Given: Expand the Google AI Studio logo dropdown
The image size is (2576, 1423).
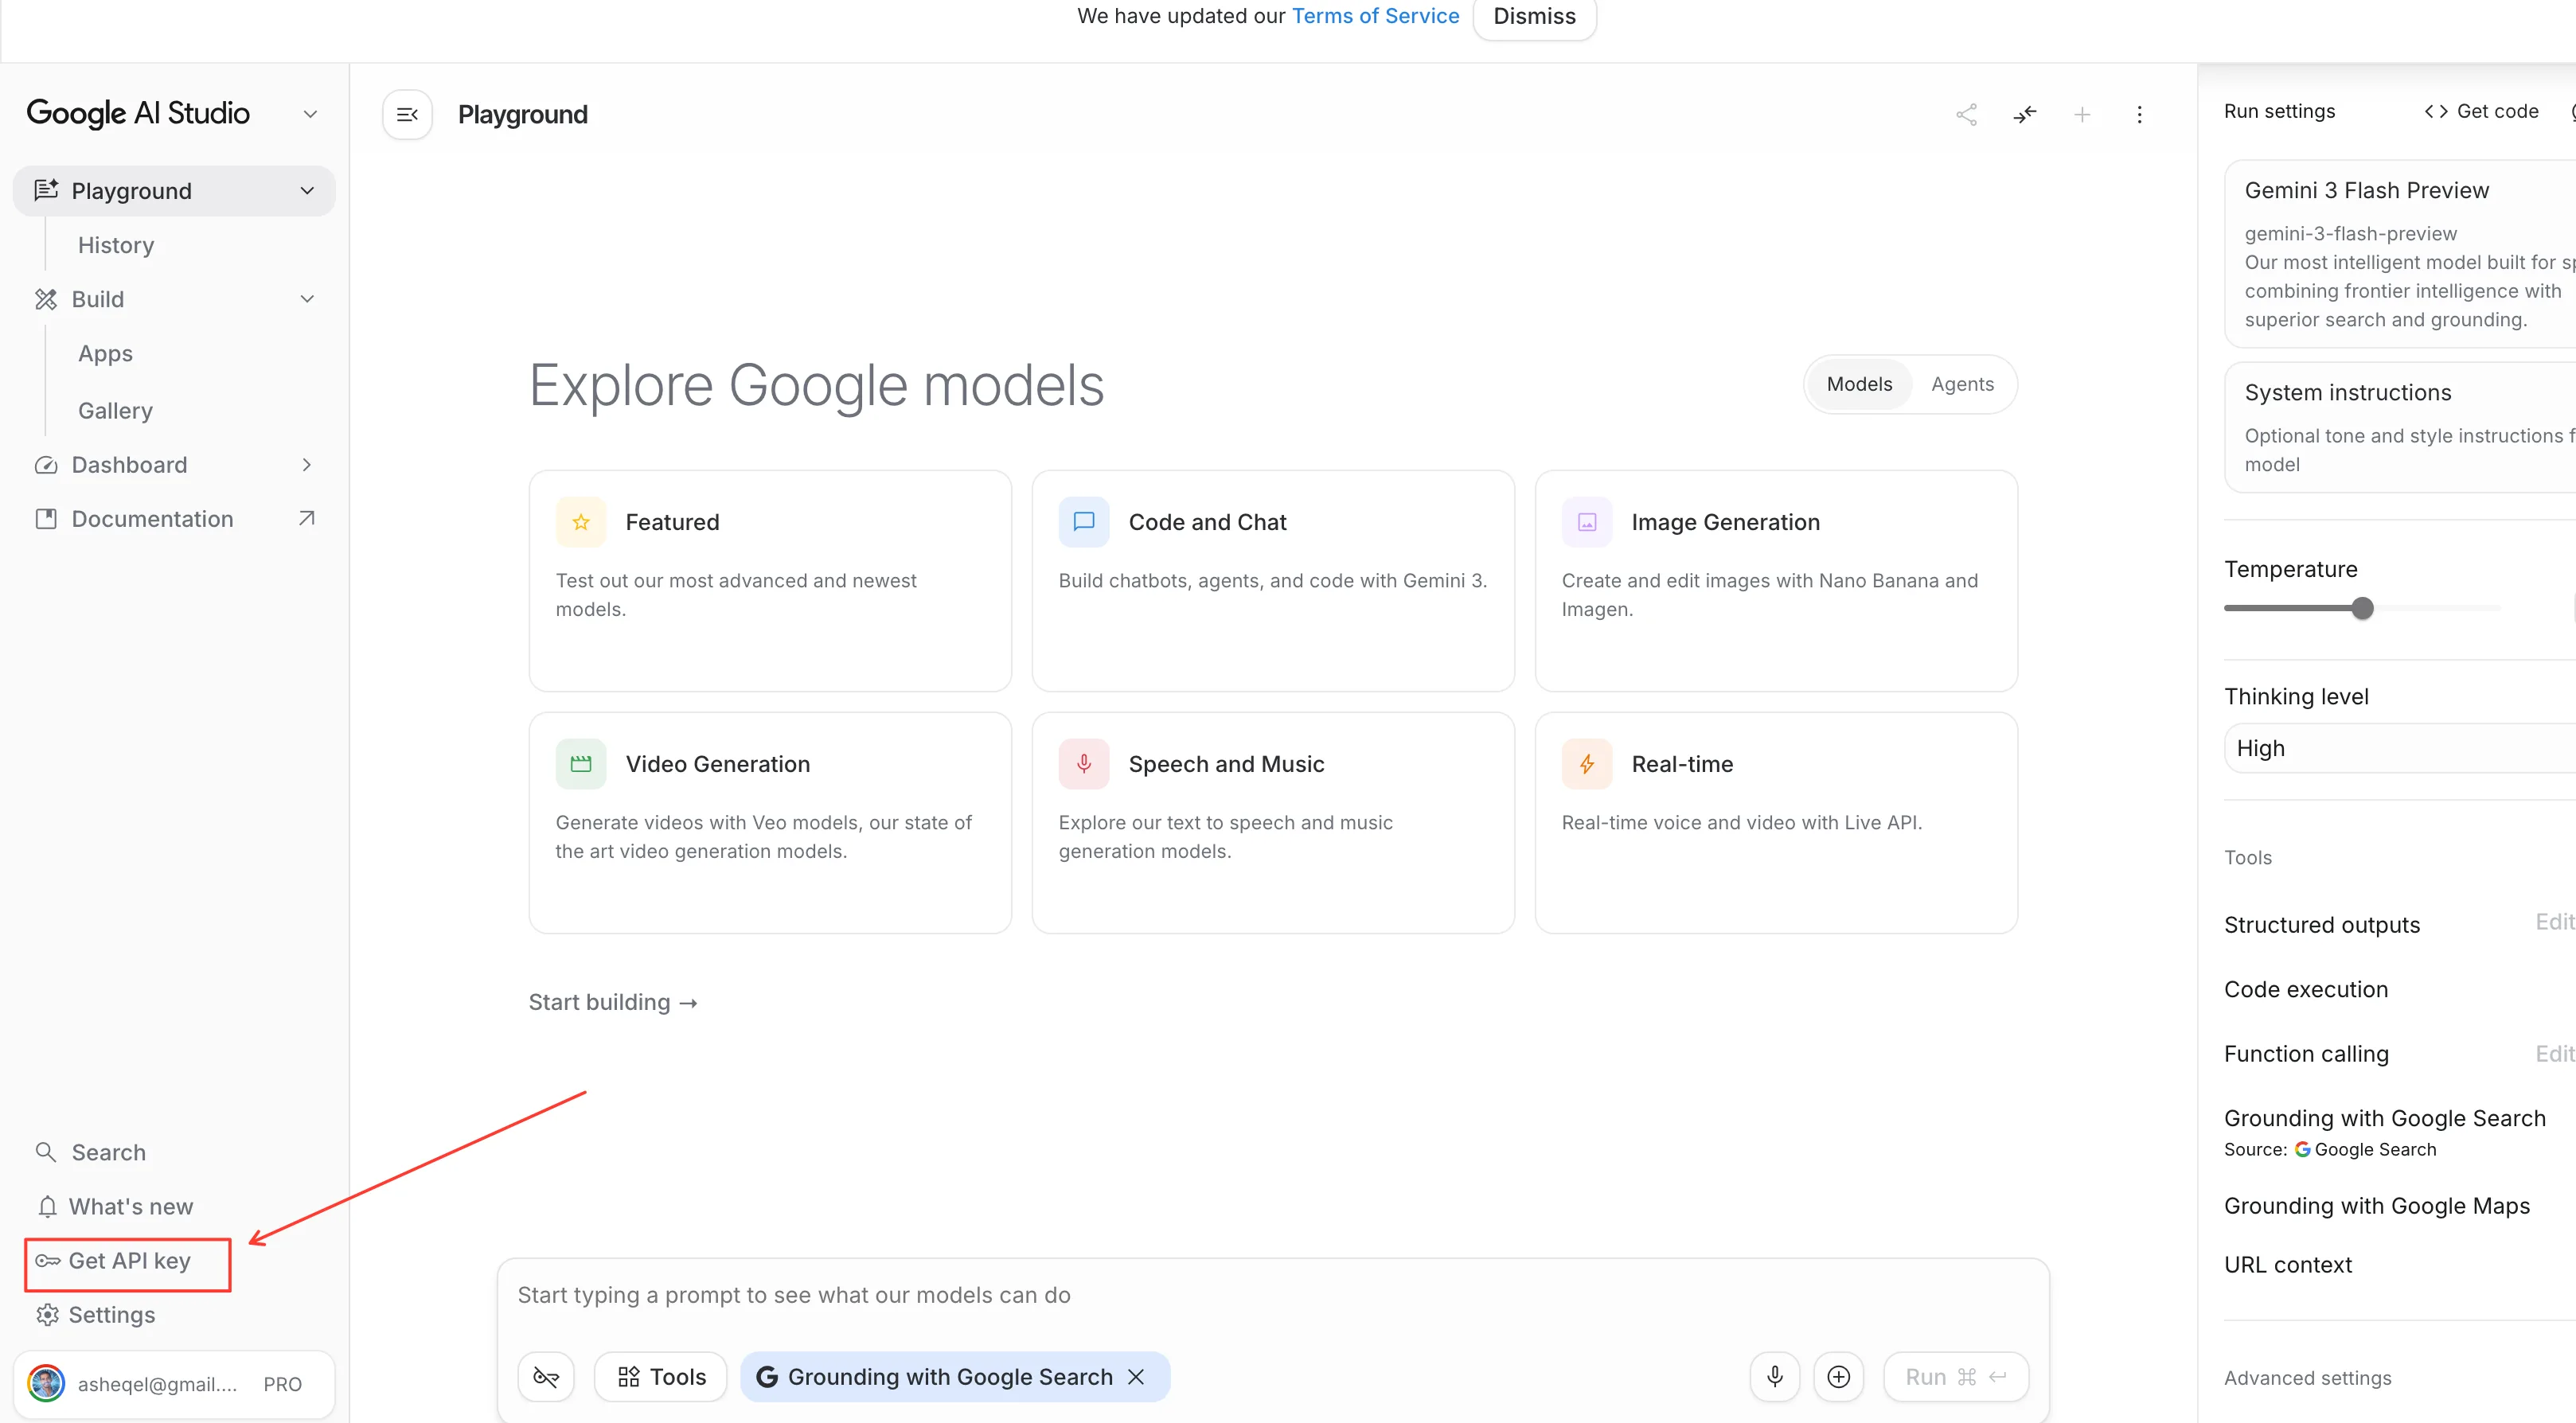Looking at the screenshot, I should pos(310,114).
